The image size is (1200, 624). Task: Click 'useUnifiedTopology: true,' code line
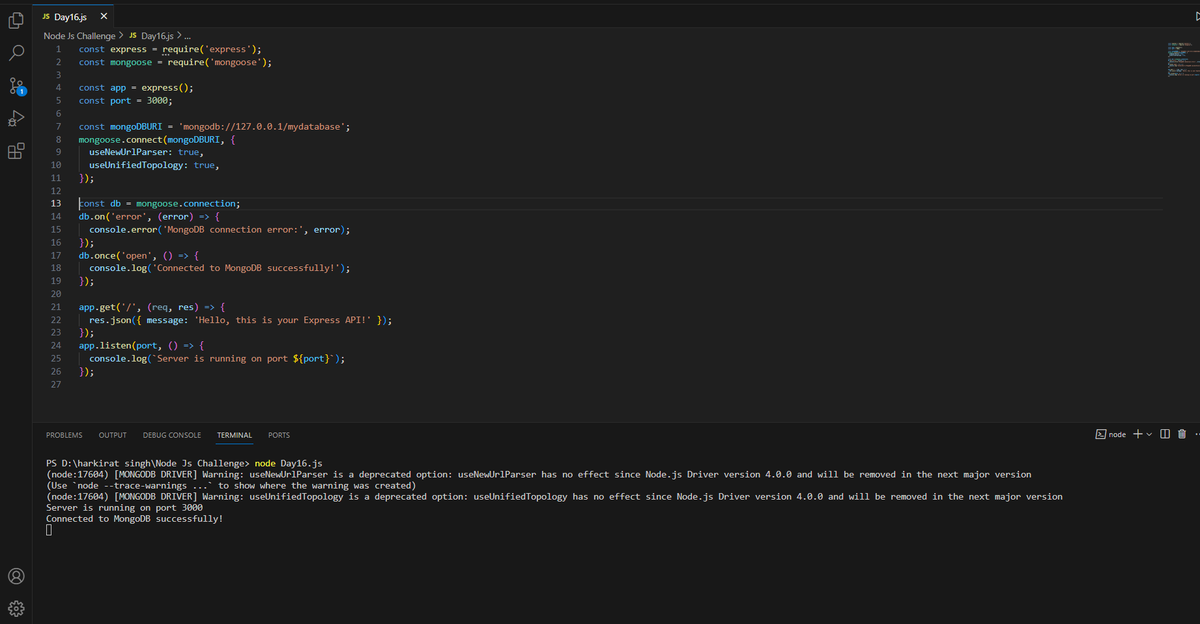pyautogui.click(x=153, y=165)
